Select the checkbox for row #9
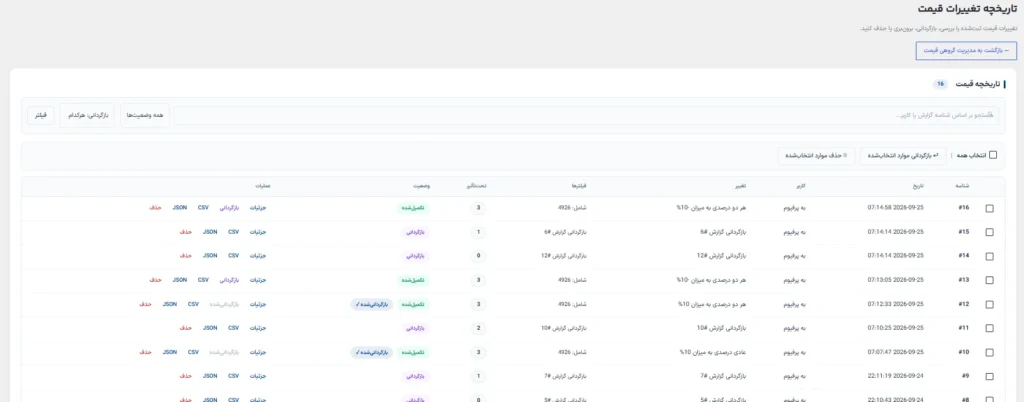The height and width of the screenshot is (402, 1024). click(989, 377)
